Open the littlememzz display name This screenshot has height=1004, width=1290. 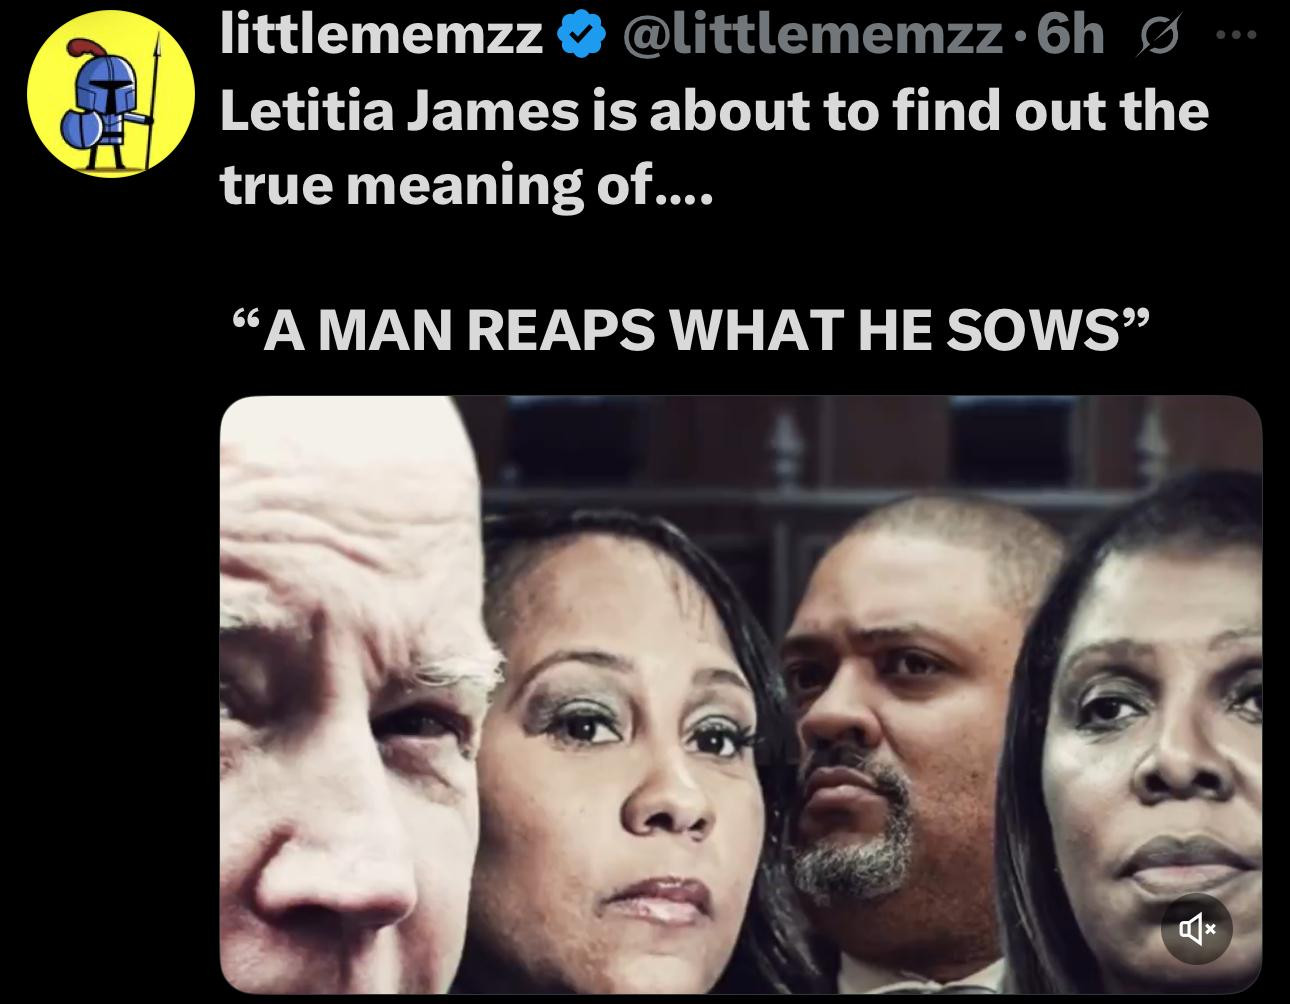383,39
